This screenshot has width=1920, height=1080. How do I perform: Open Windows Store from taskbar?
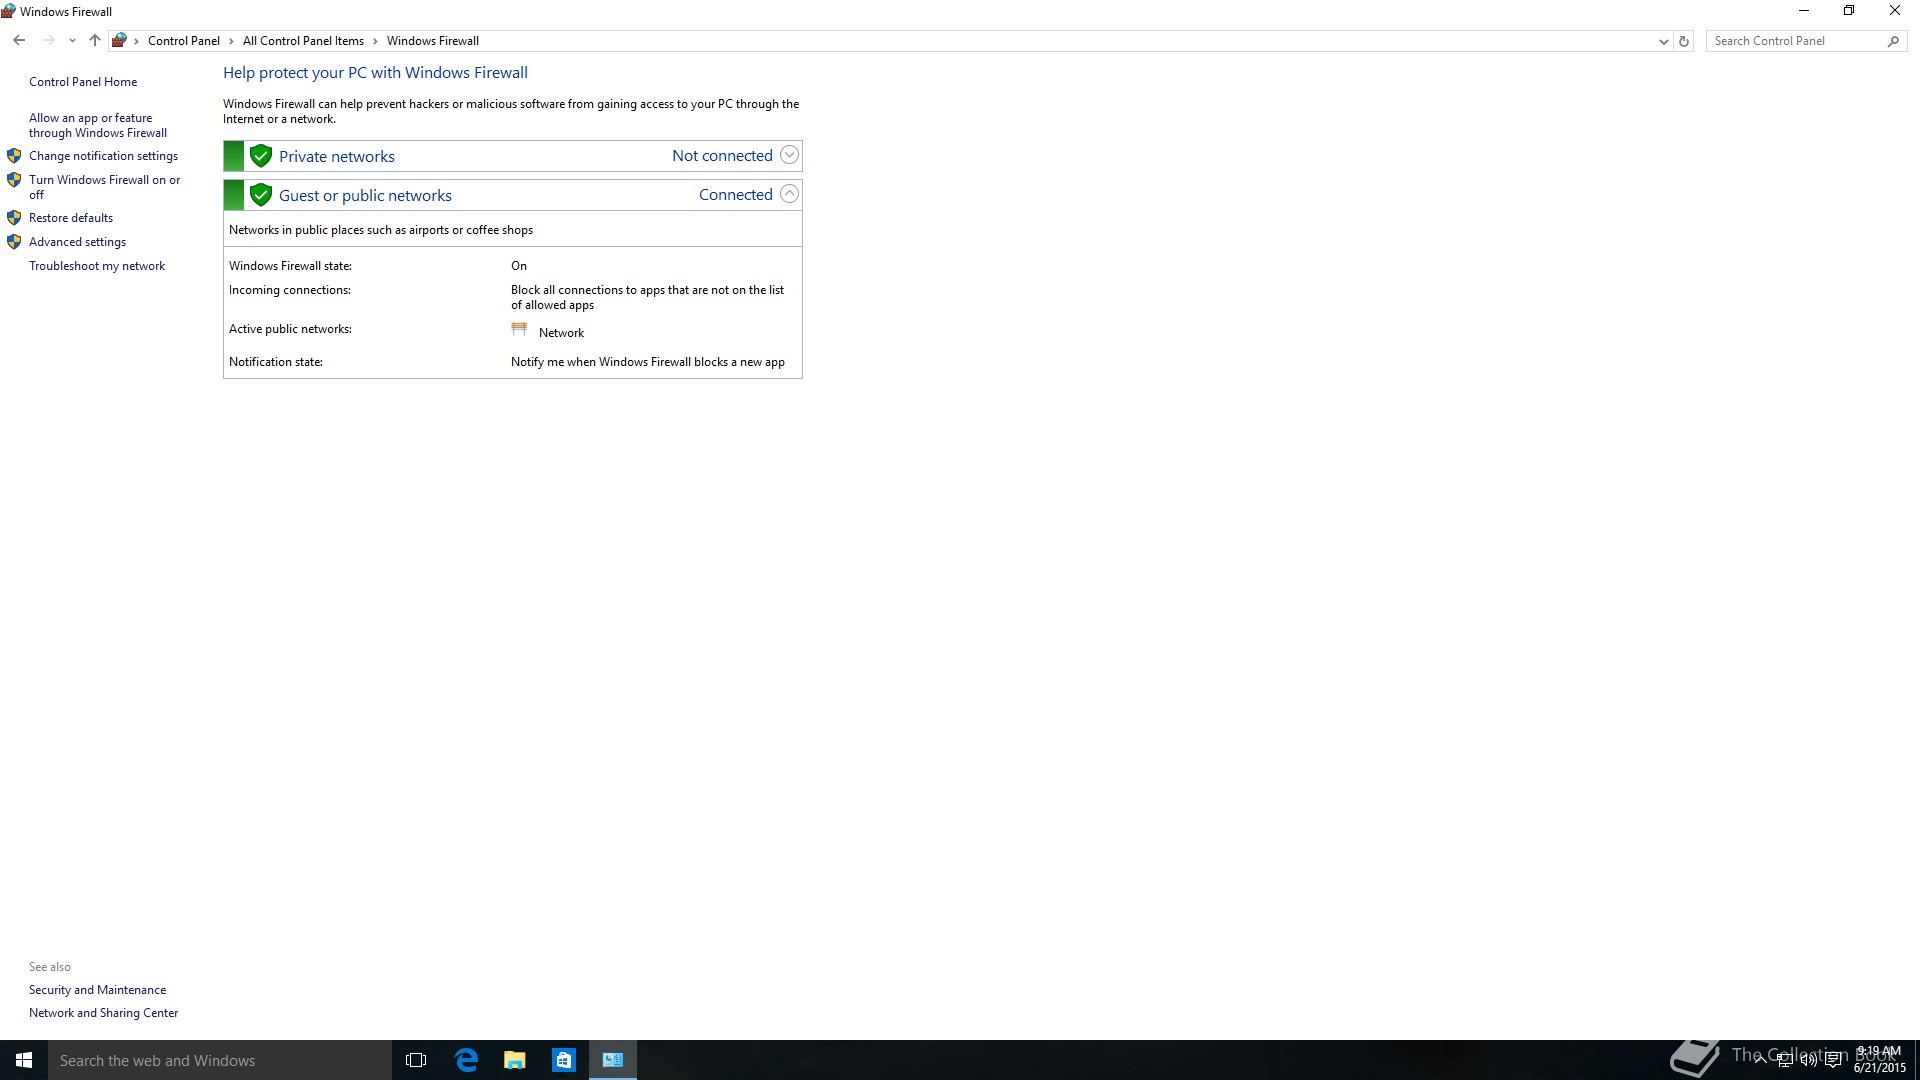(x=564, y=1060)
